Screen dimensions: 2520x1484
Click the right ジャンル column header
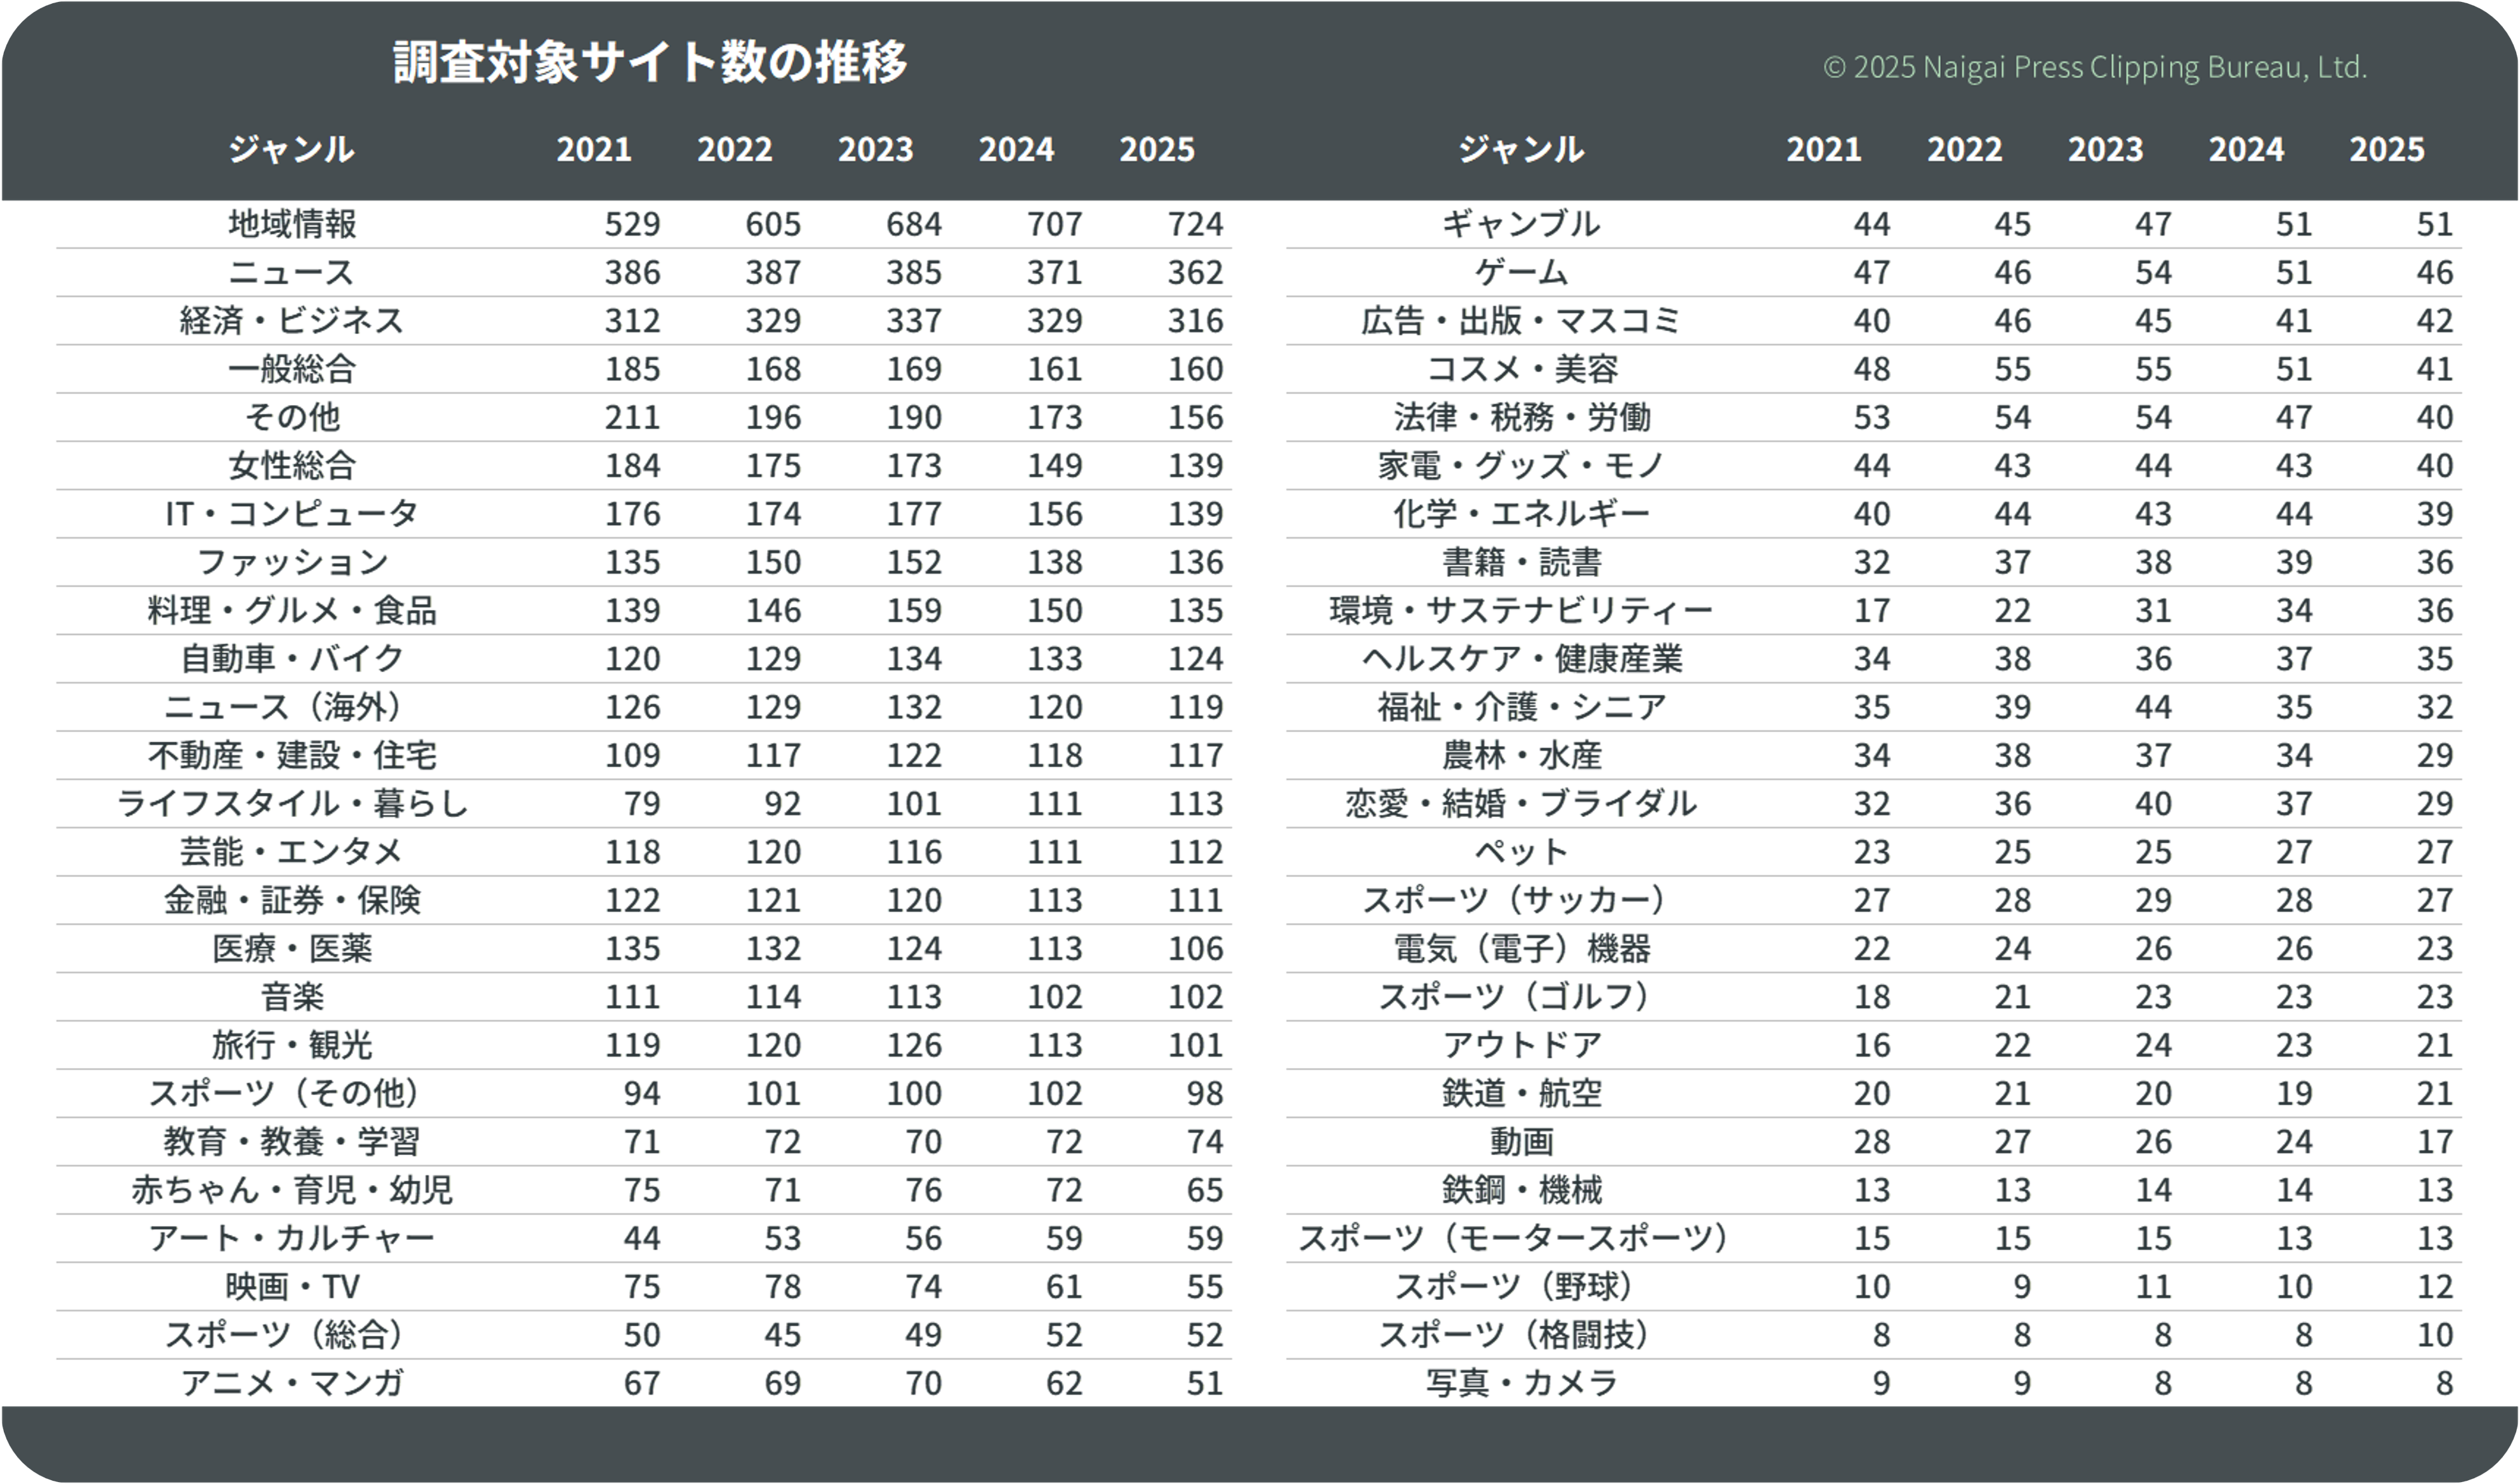(x=1521, y=149)
